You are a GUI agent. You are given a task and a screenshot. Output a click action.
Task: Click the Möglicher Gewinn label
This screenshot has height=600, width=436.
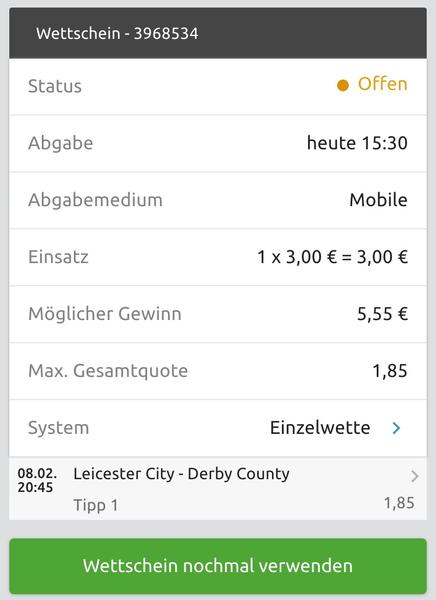point(105,314)
